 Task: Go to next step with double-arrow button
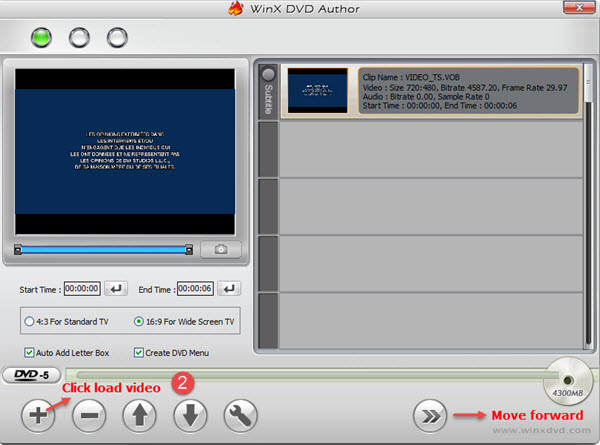430,416
